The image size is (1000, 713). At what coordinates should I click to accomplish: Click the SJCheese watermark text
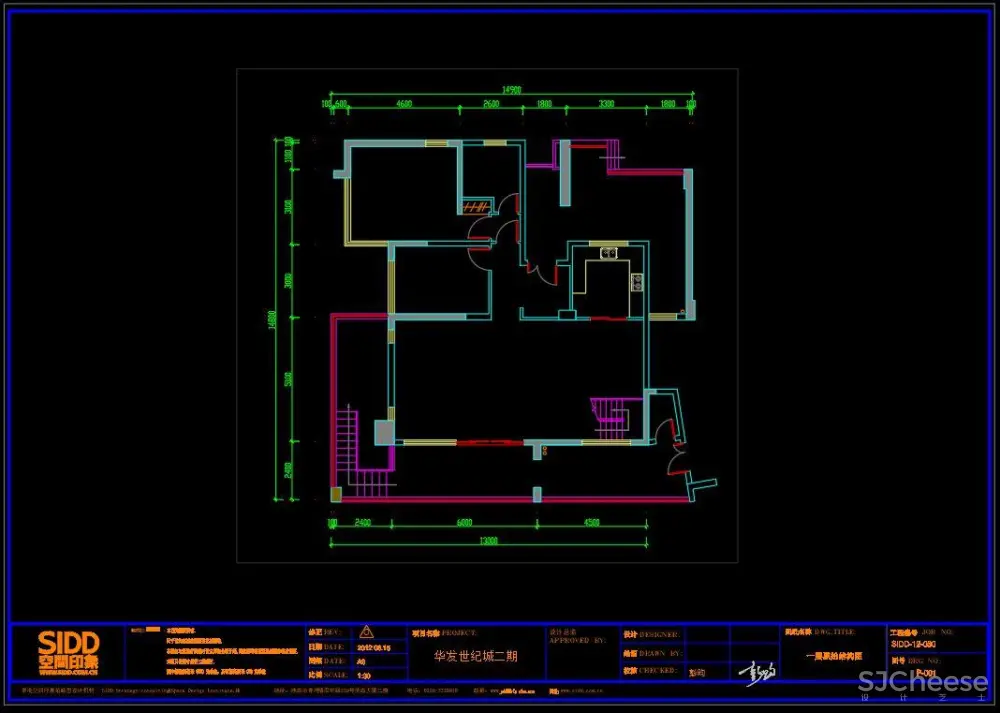tap(922, 683)
